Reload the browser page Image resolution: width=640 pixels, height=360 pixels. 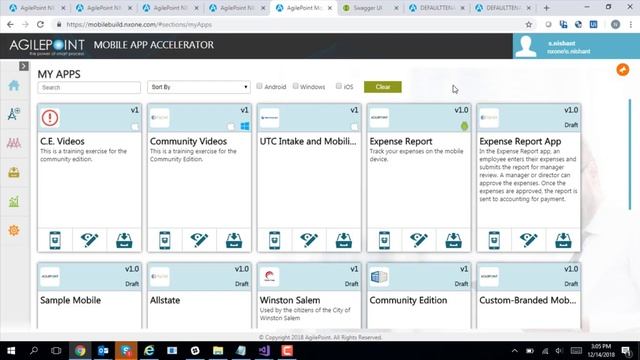tap(40, 24)
